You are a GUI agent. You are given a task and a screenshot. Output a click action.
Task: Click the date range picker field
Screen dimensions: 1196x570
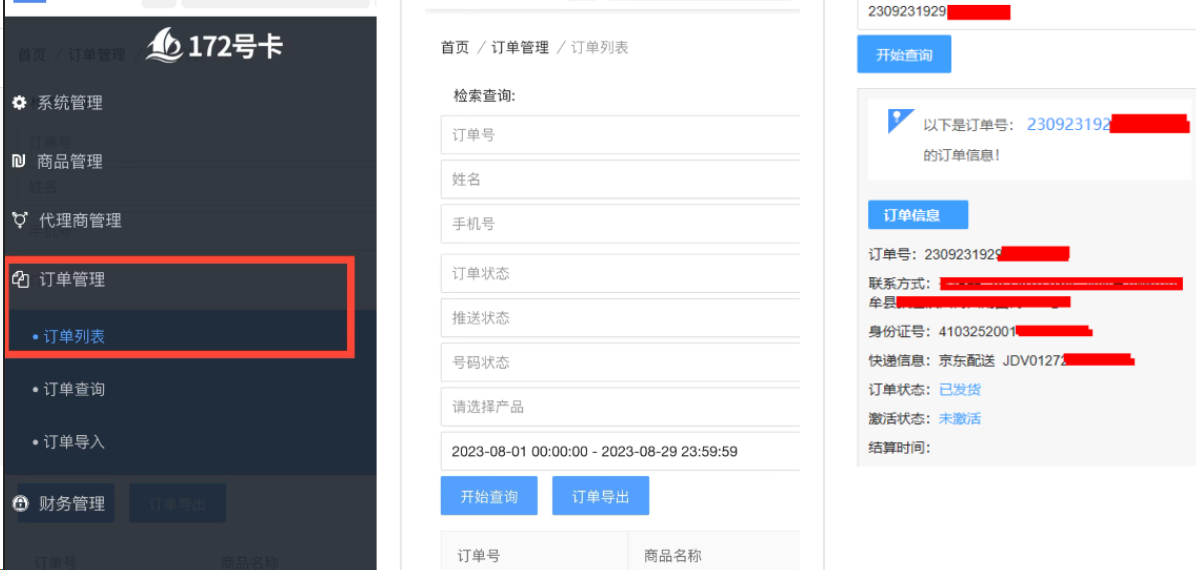coord(620,451)
